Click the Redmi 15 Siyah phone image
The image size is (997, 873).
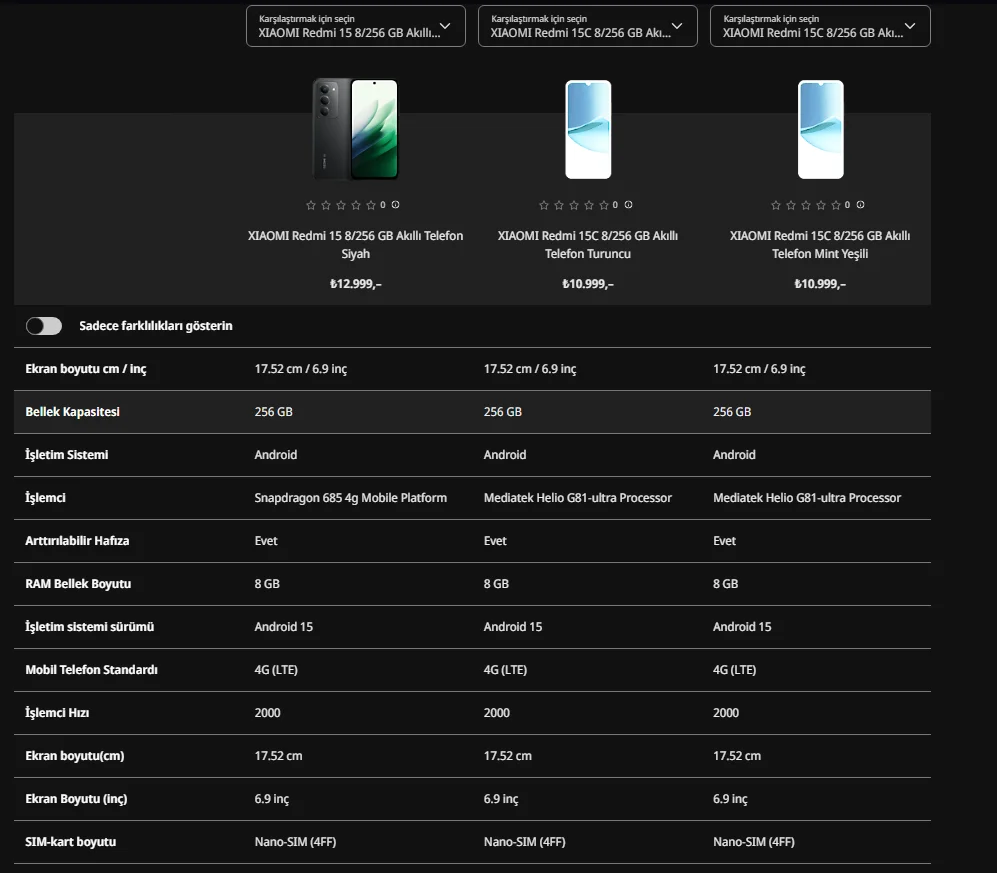[355, 129]
